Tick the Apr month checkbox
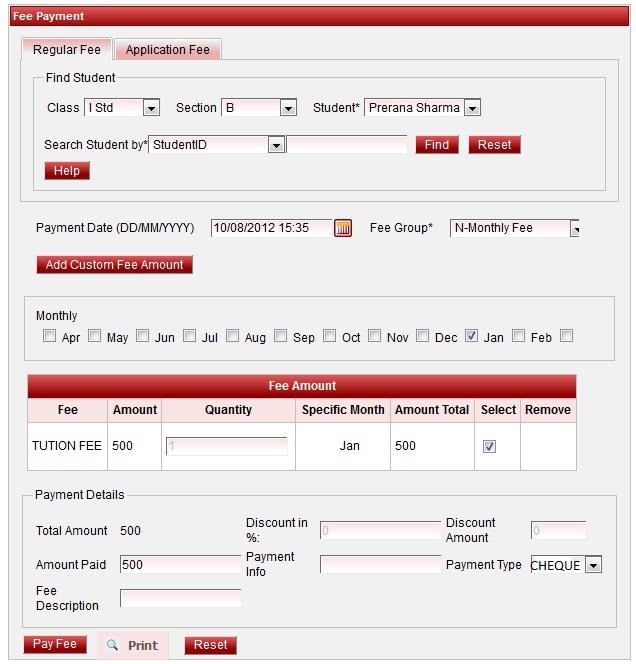636x664 pixels. pos(50,337)
